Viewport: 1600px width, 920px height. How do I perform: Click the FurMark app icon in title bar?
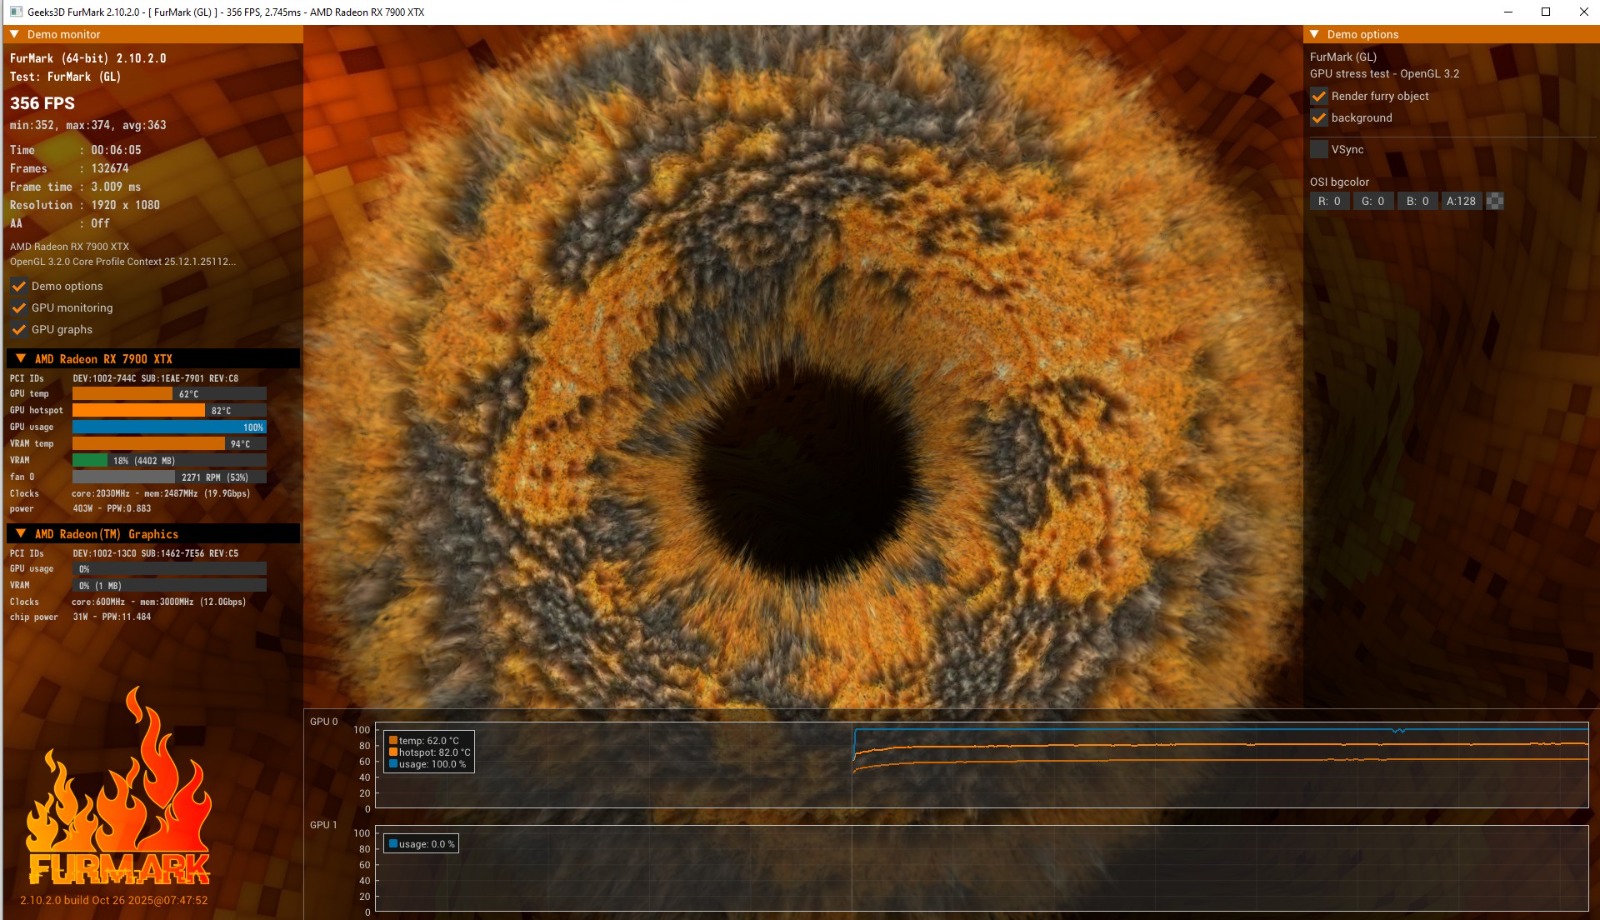15,12
